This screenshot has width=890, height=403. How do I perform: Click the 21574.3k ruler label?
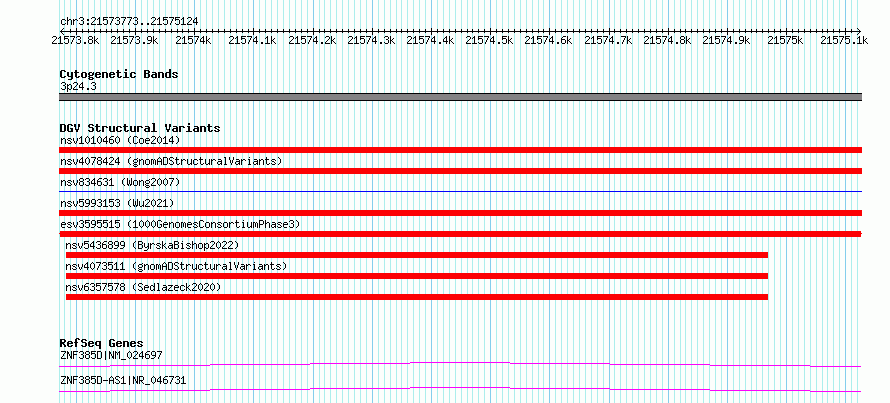[x=371, y=40]
